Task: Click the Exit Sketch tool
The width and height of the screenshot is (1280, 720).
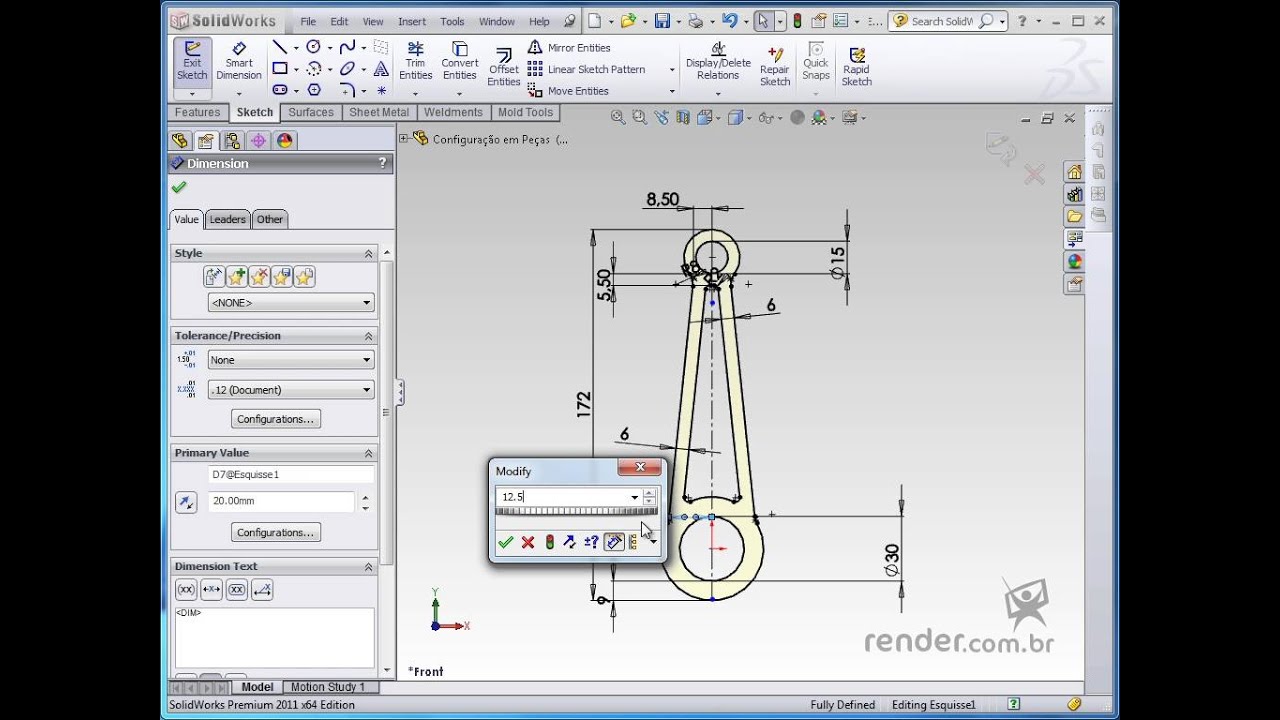Action: click(192, 62)
